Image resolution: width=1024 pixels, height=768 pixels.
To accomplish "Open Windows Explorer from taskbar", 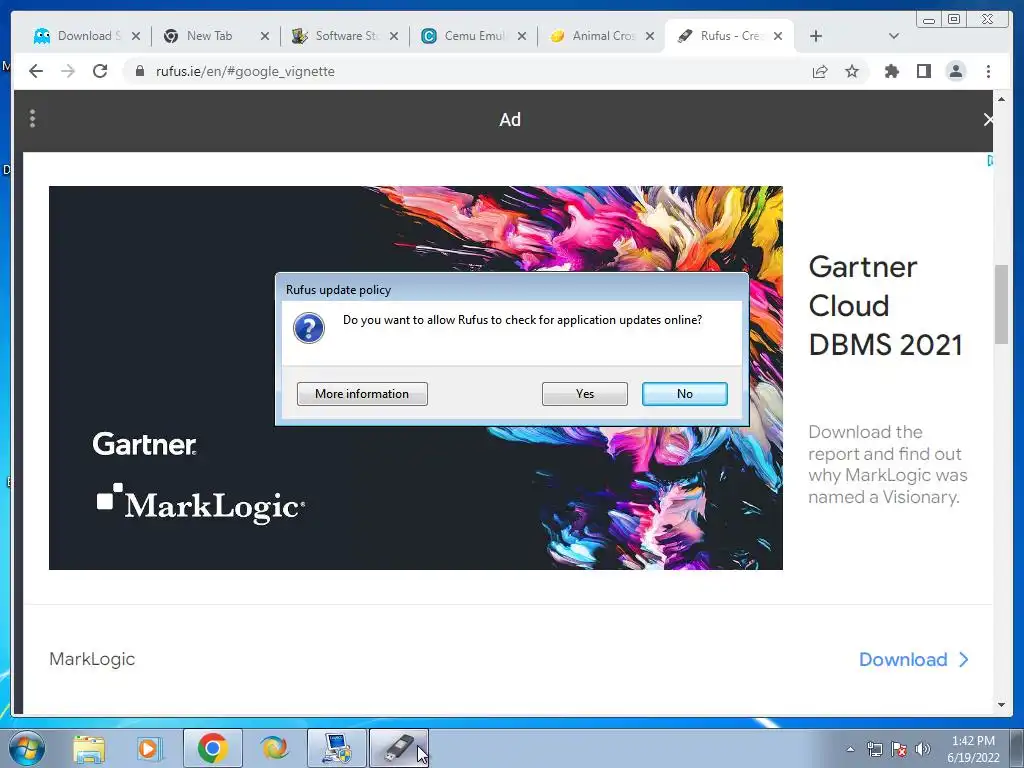I will tap(89, 748).
